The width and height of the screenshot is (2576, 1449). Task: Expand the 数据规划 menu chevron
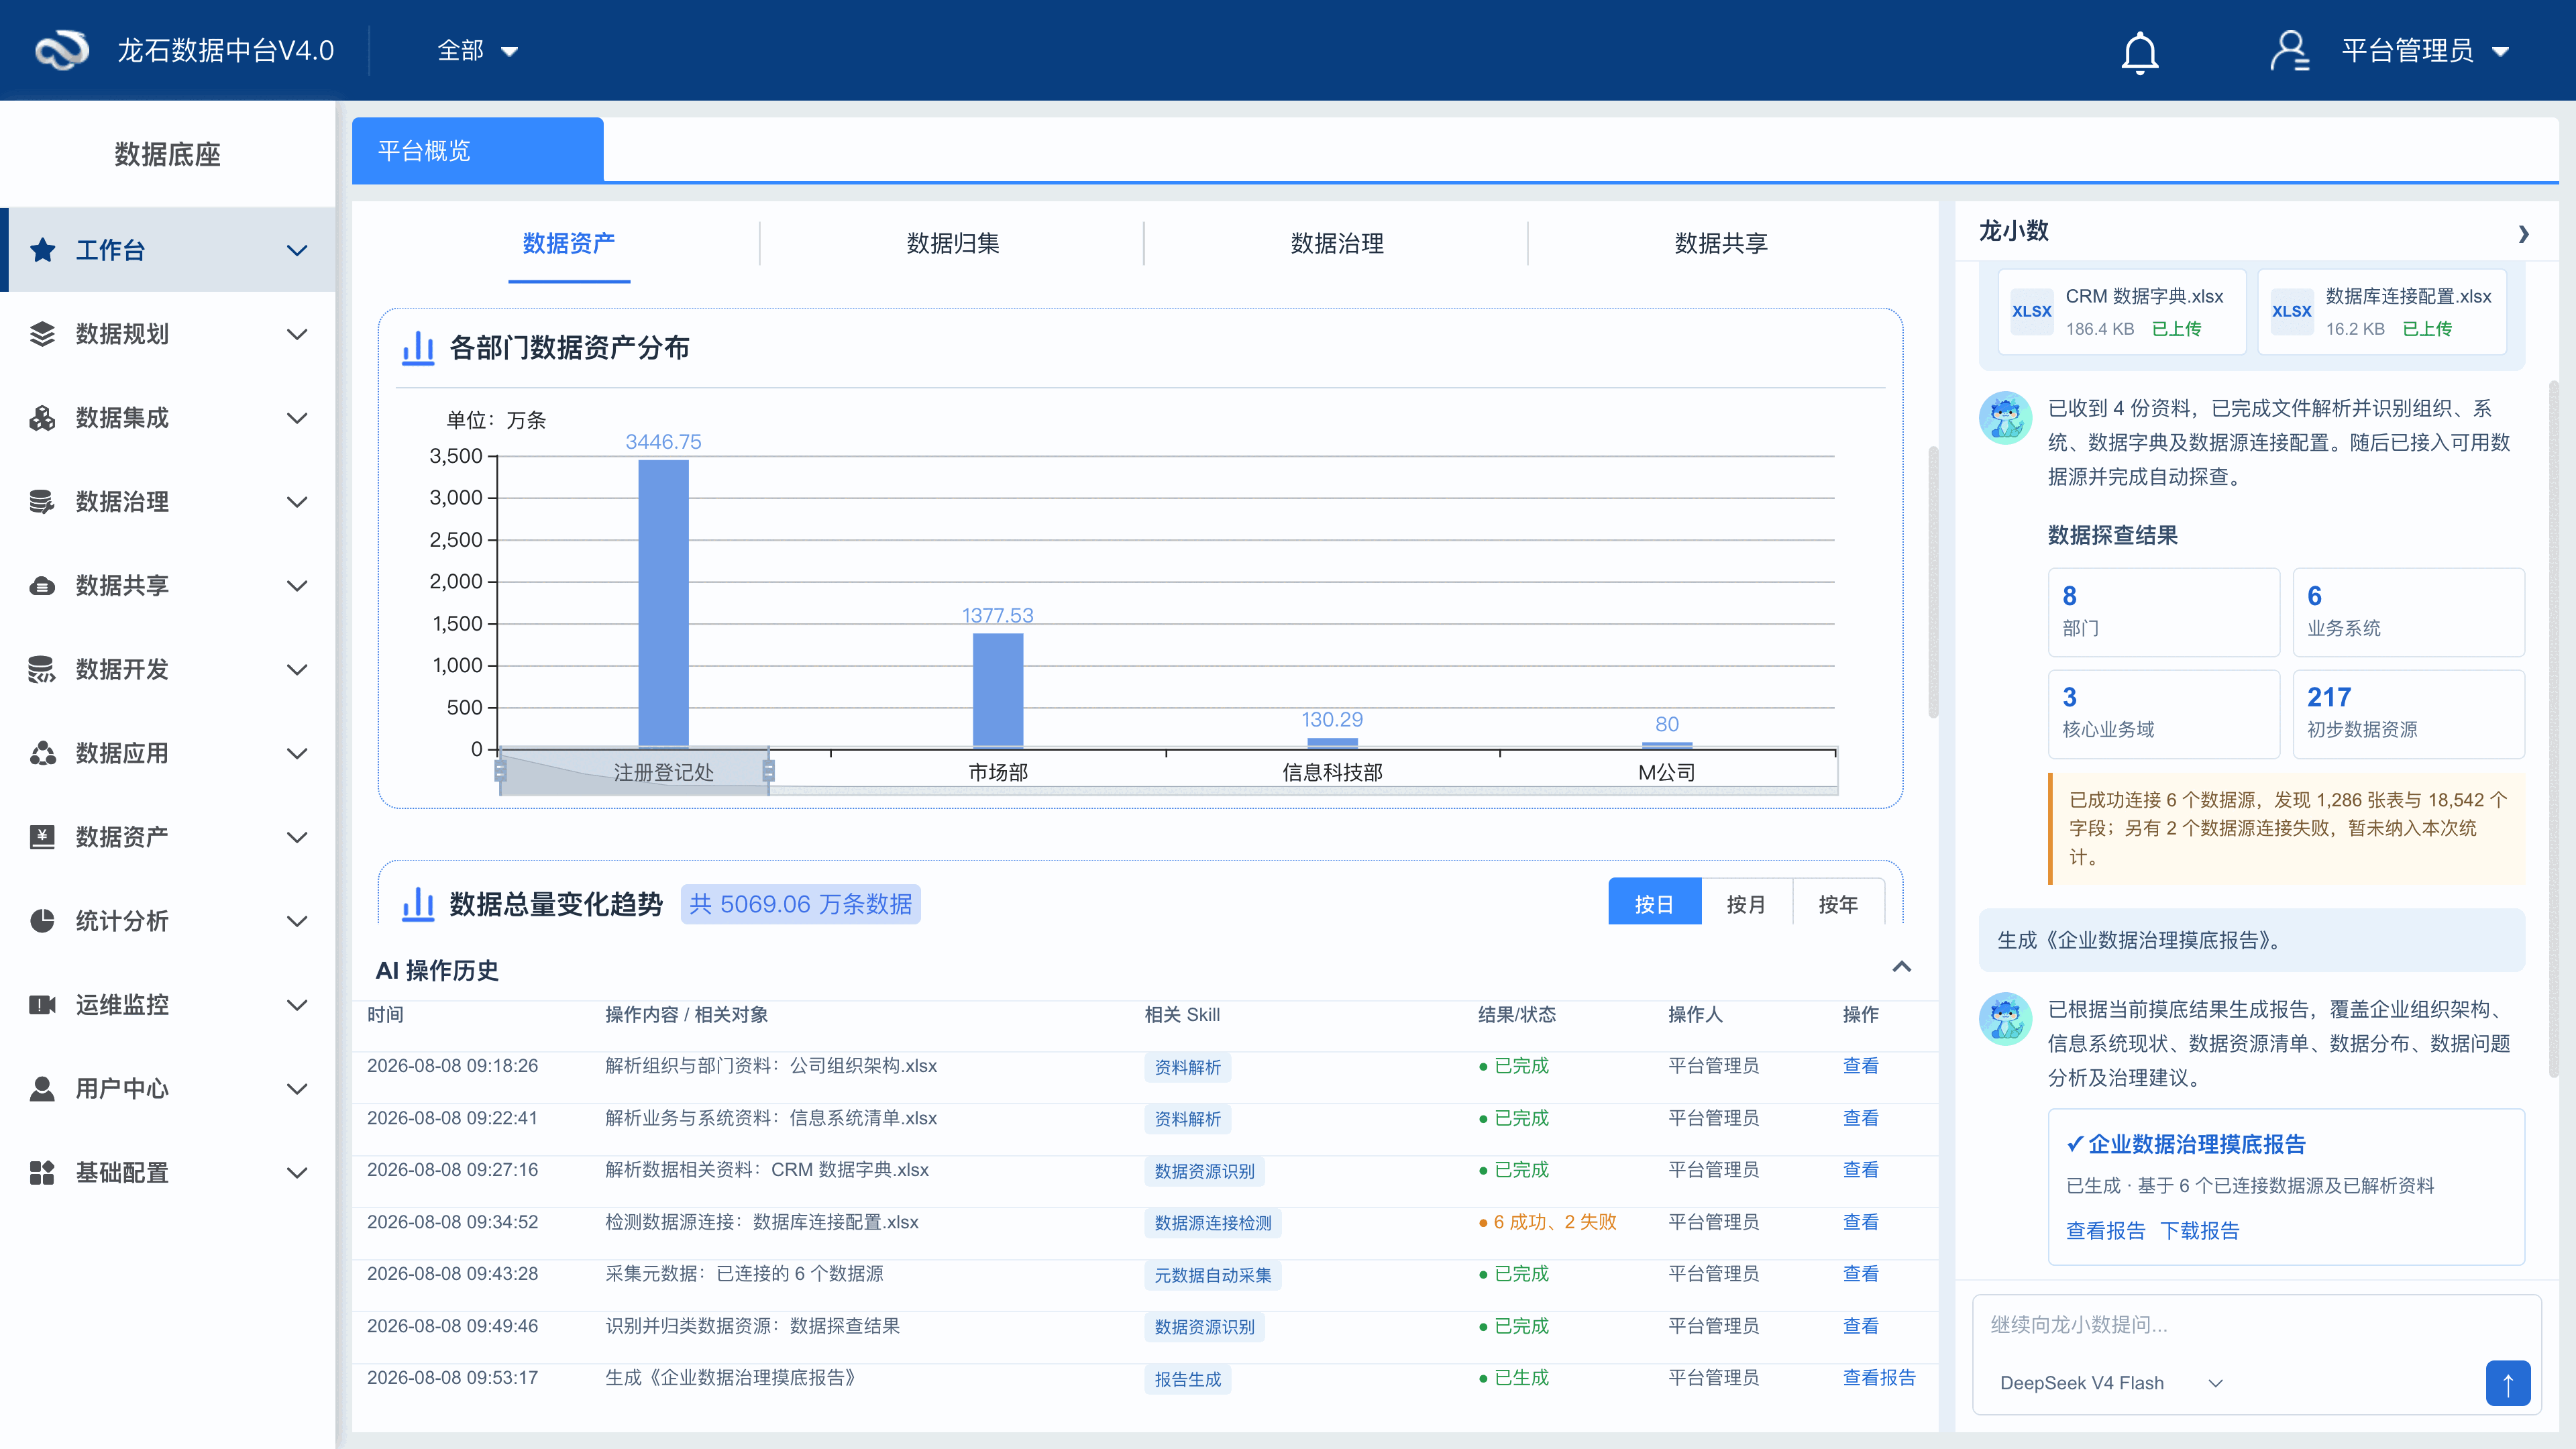[297, 334]
